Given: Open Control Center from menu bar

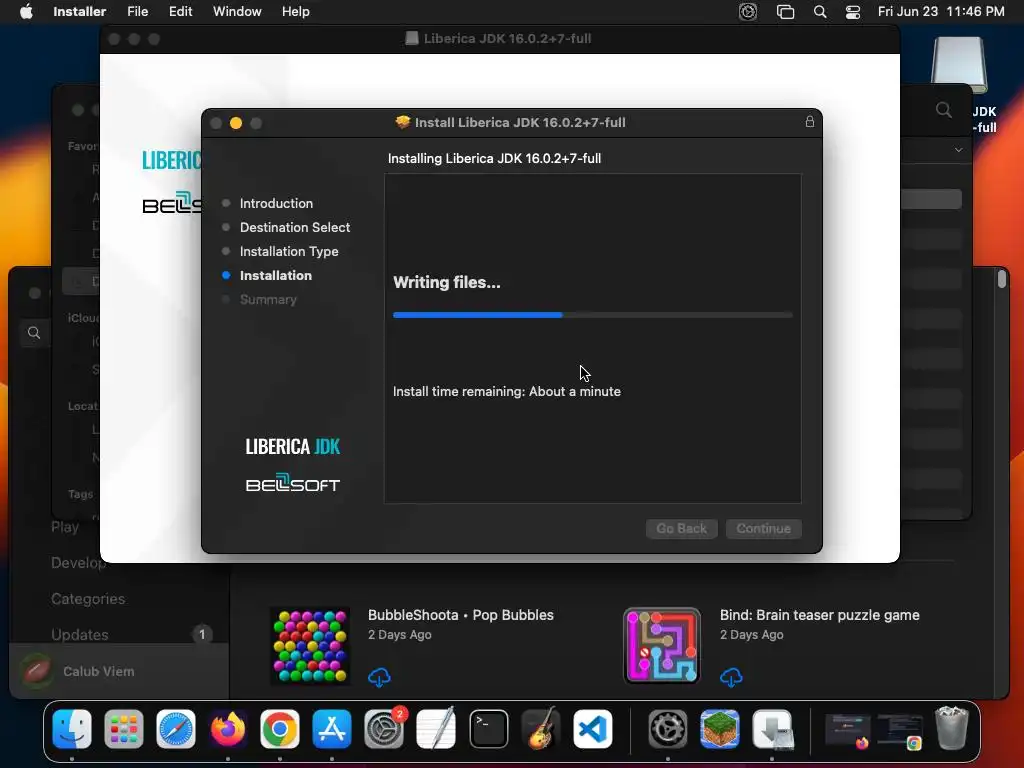Looking at the screenshot, I should pyautogui.click(x=852, y=11).
